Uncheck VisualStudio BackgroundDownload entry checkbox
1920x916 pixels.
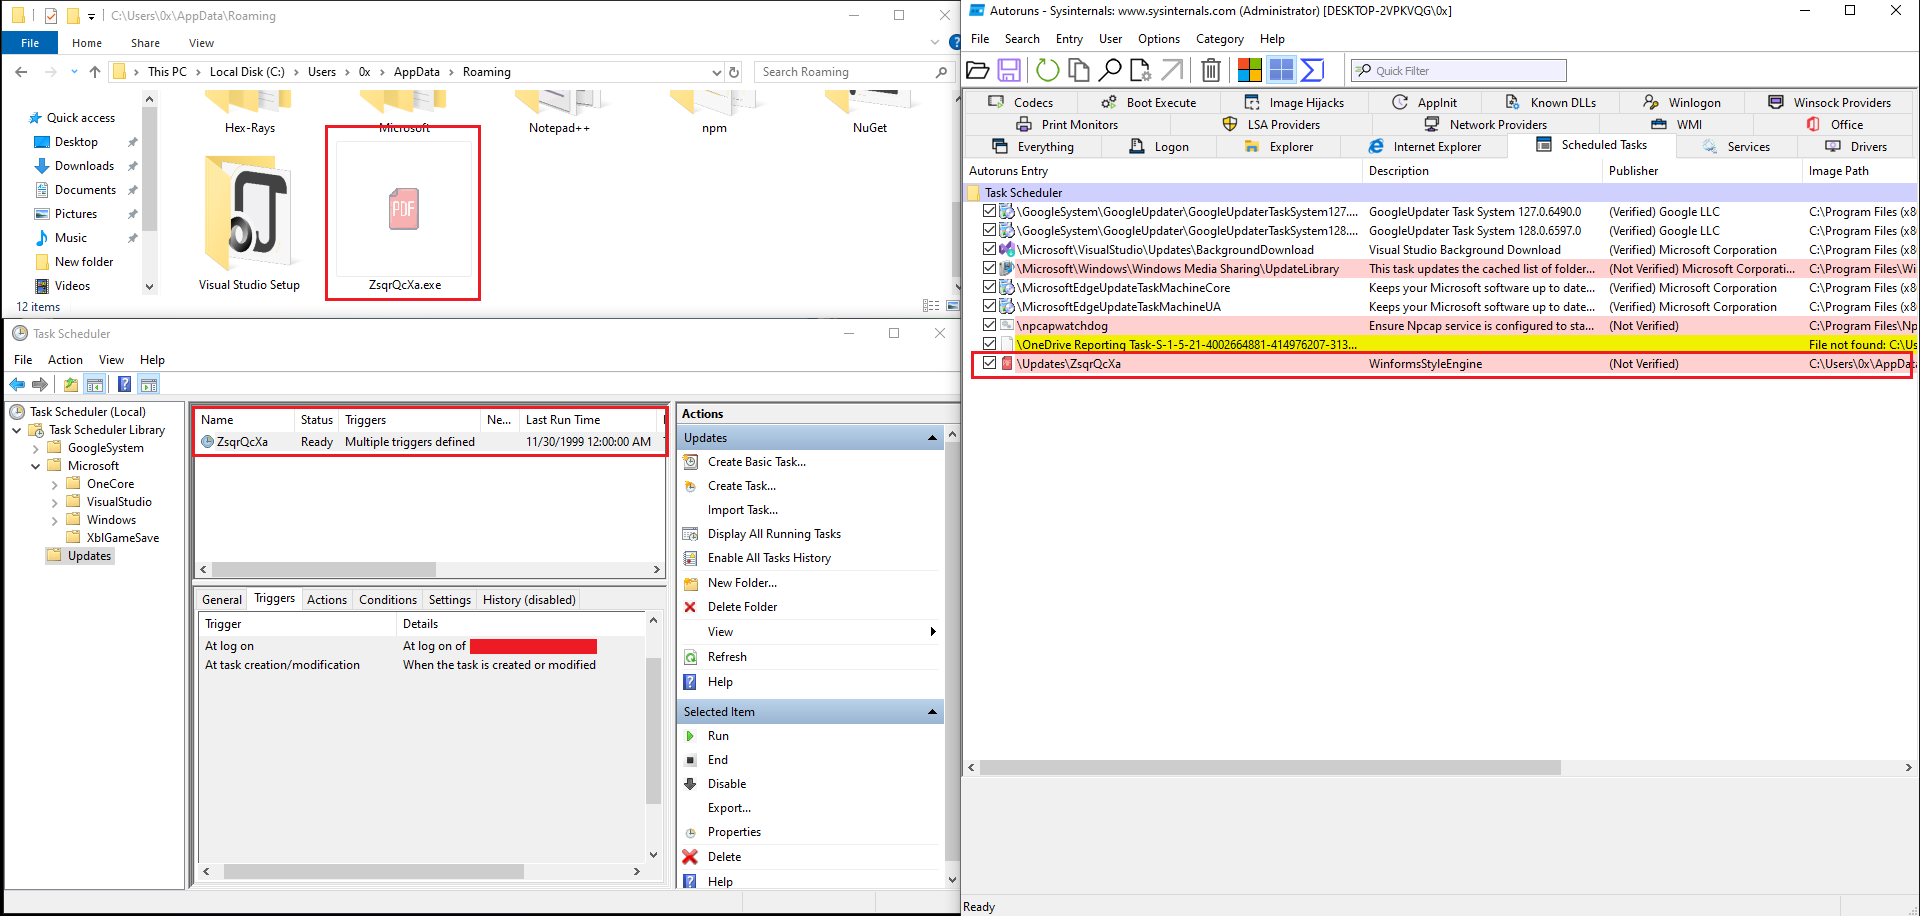coord(989,249)
